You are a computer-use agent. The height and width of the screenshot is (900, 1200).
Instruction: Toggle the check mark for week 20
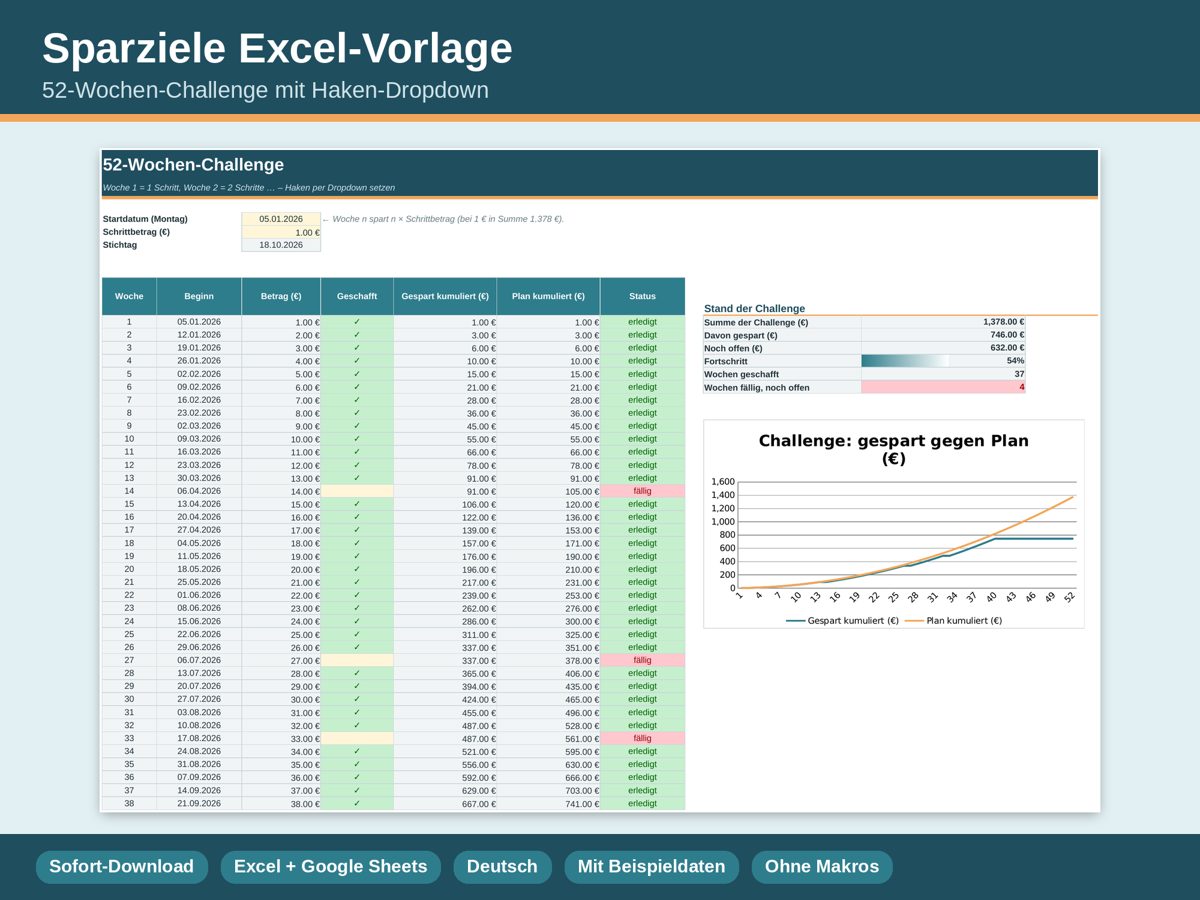point(357,569)
